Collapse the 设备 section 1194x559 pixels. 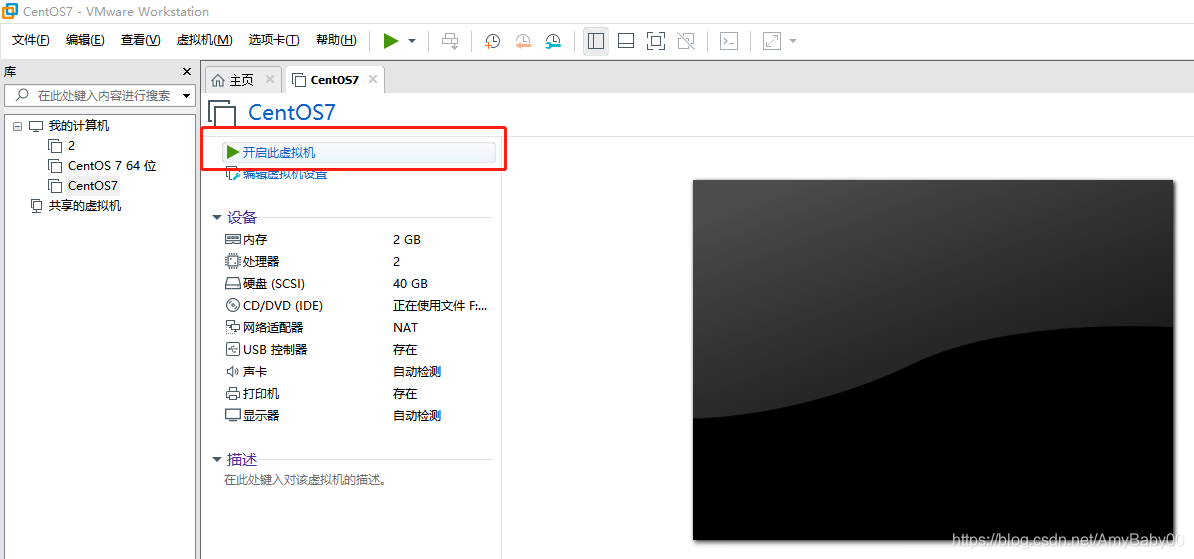pos(217,218)
